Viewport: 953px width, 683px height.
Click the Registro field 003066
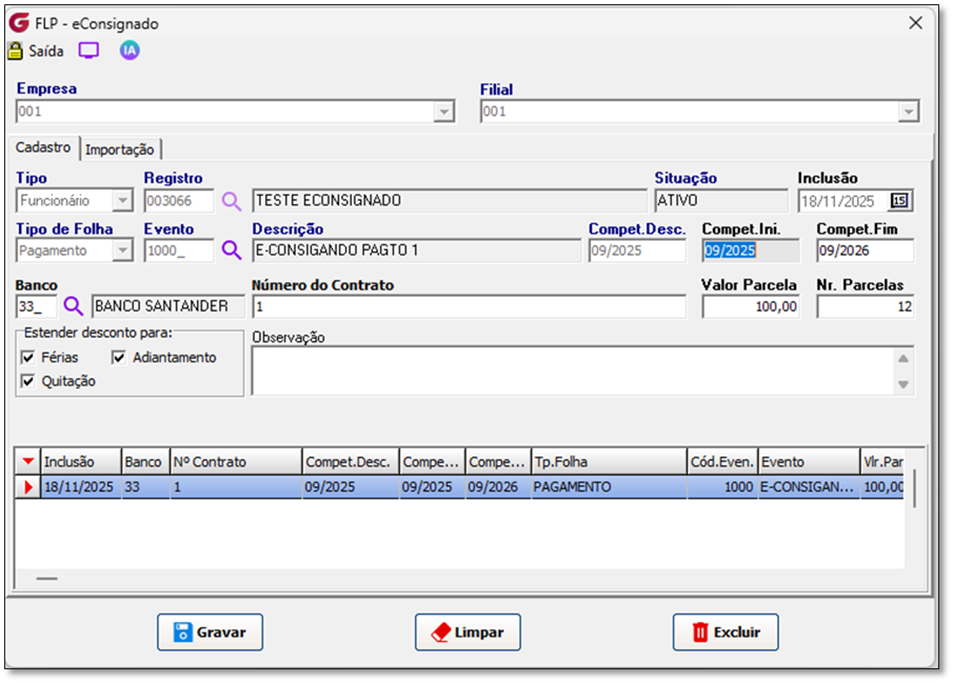pyautogui.click(x=179, y=201)
